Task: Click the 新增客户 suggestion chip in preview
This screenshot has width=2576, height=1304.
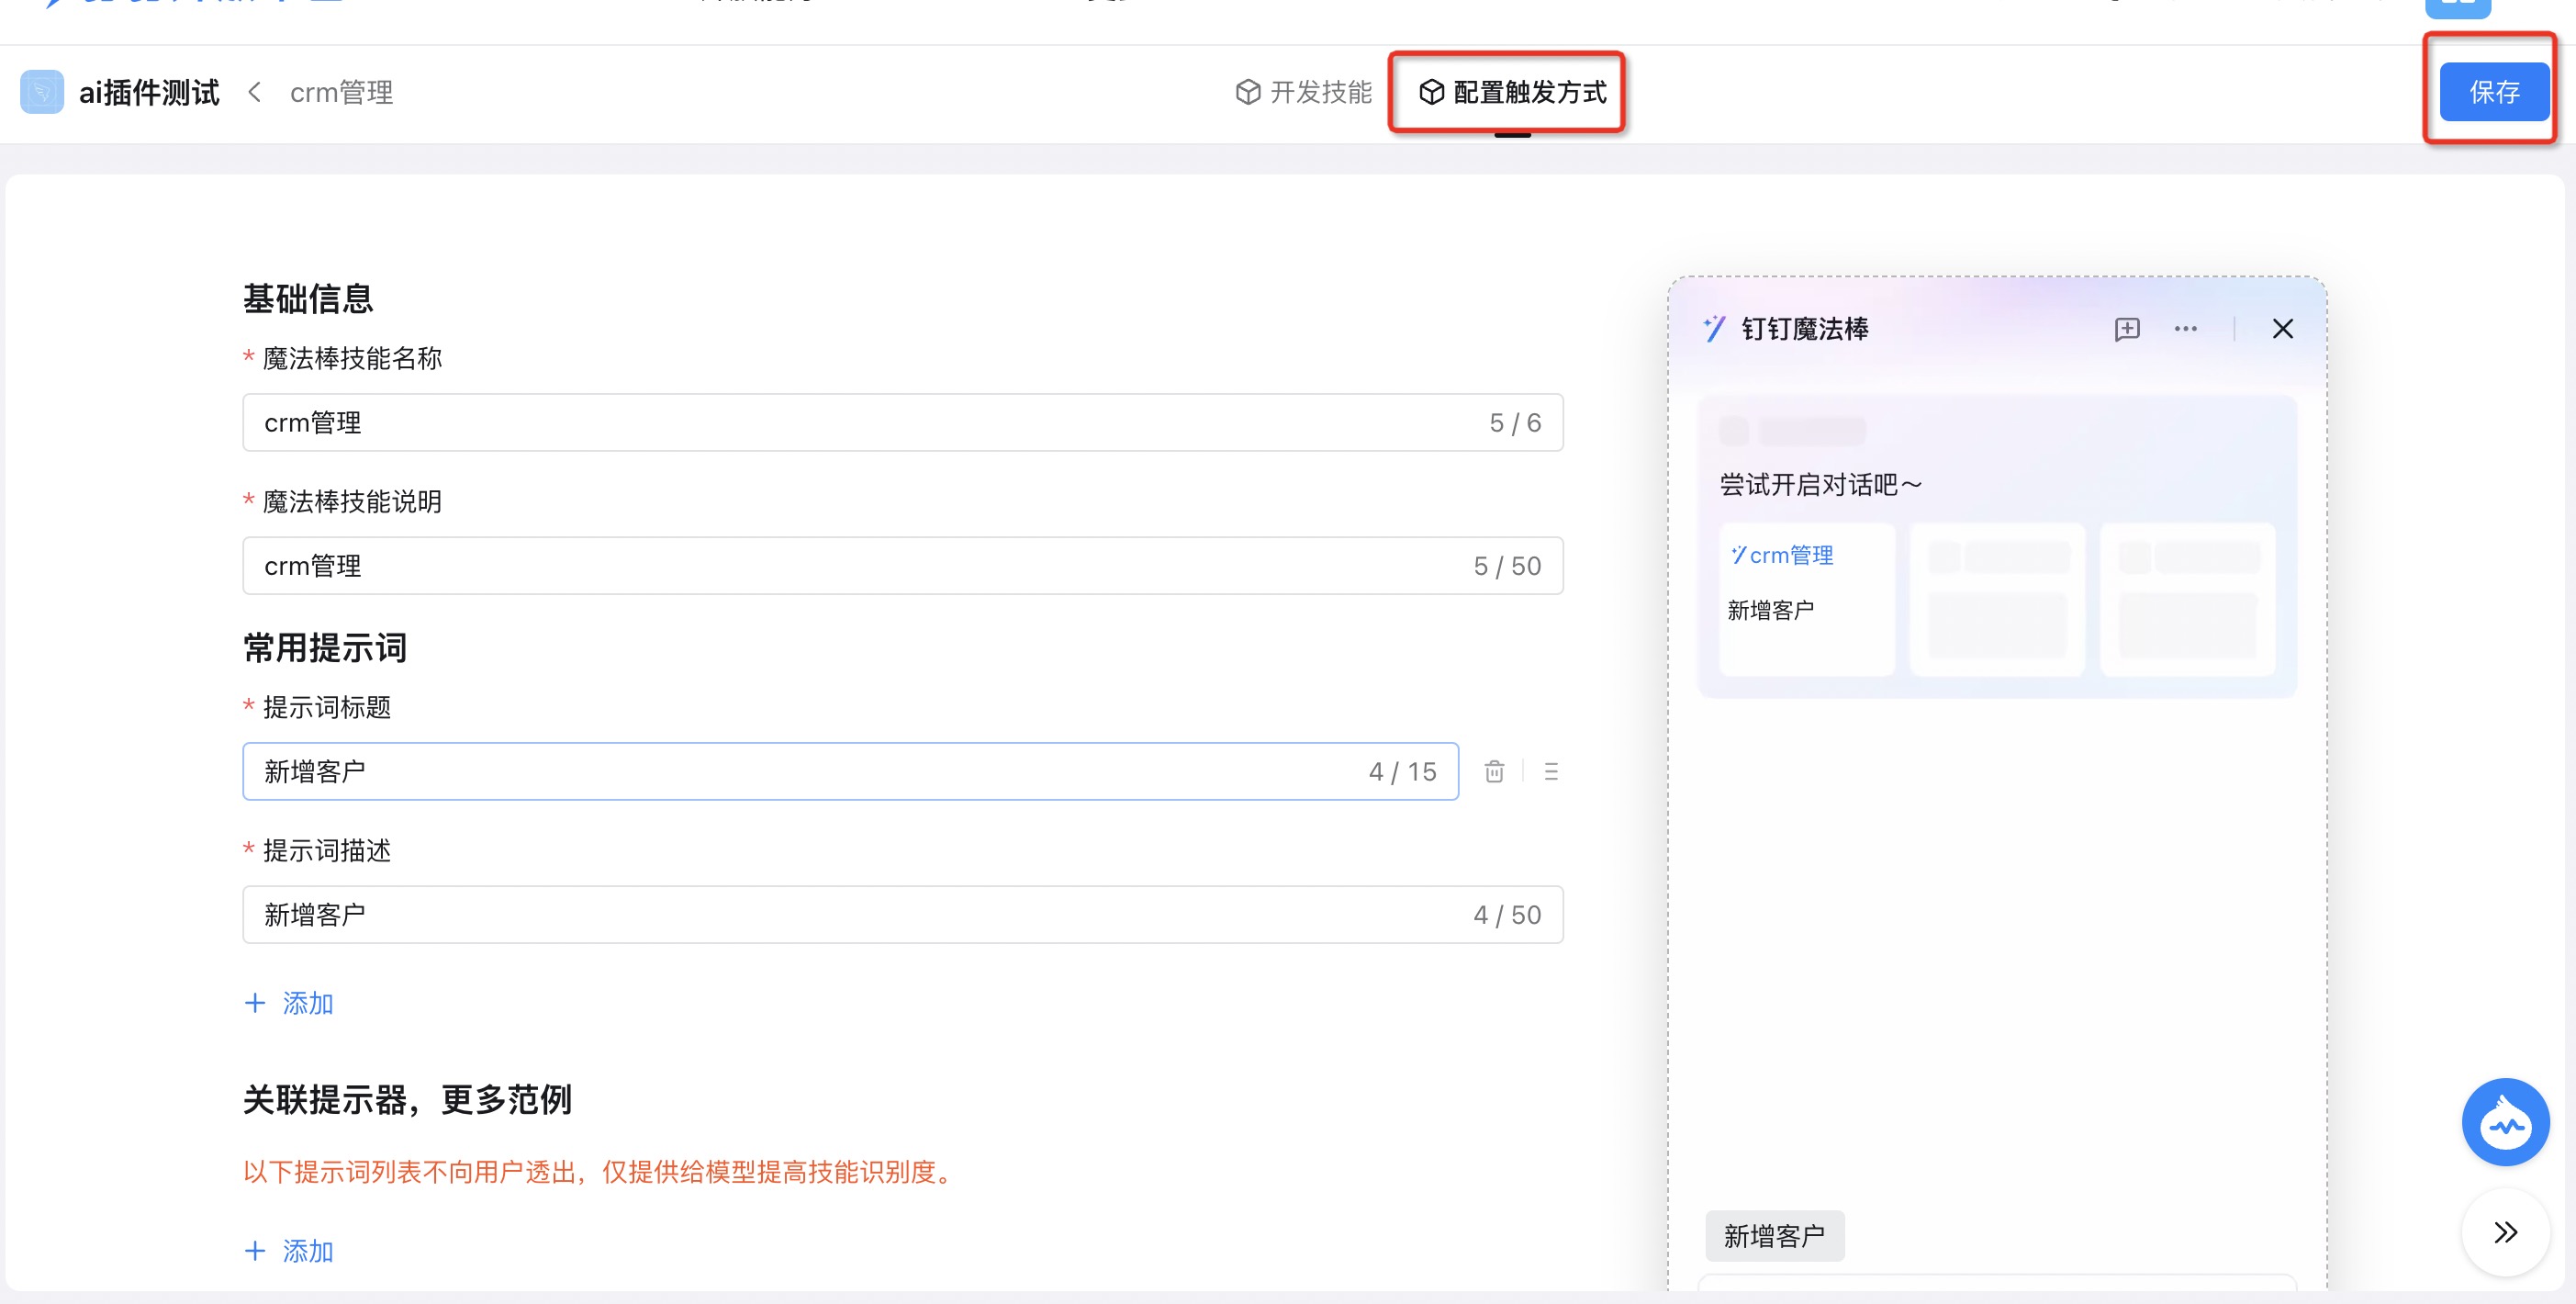Action: pos(1774,1236)
